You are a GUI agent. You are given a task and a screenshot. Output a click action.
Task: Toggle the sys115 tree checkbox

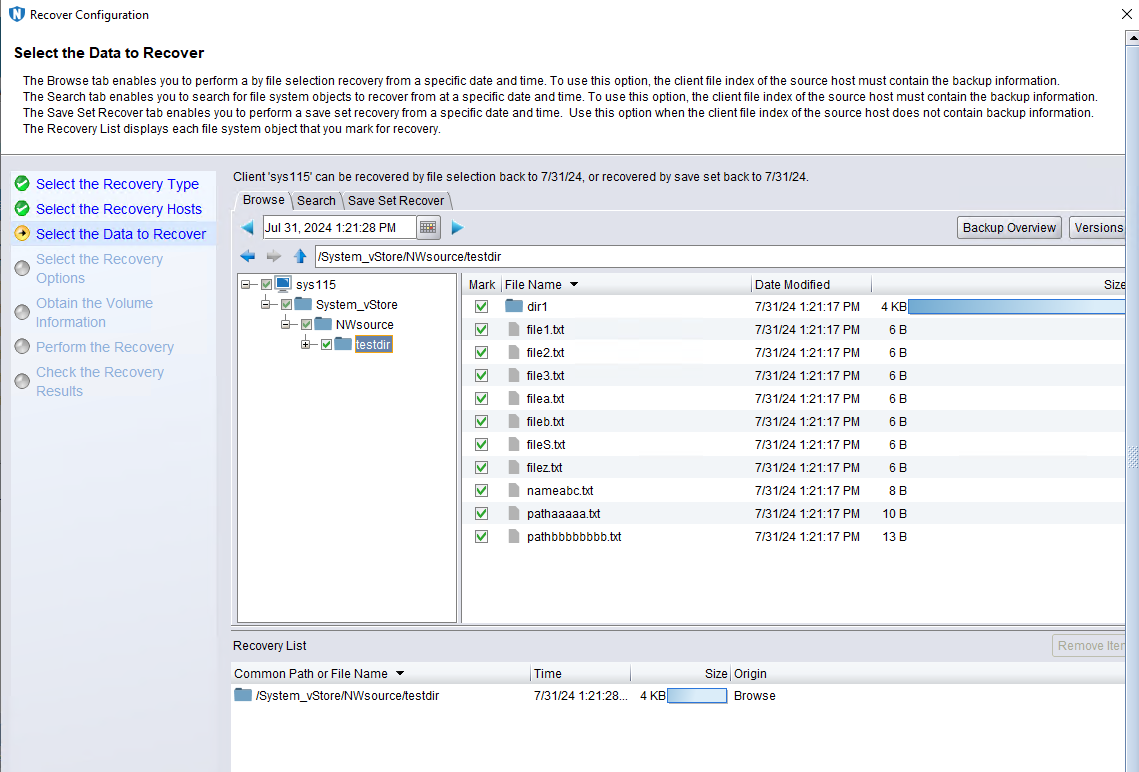pyautogui.click(x=267, y=285)
